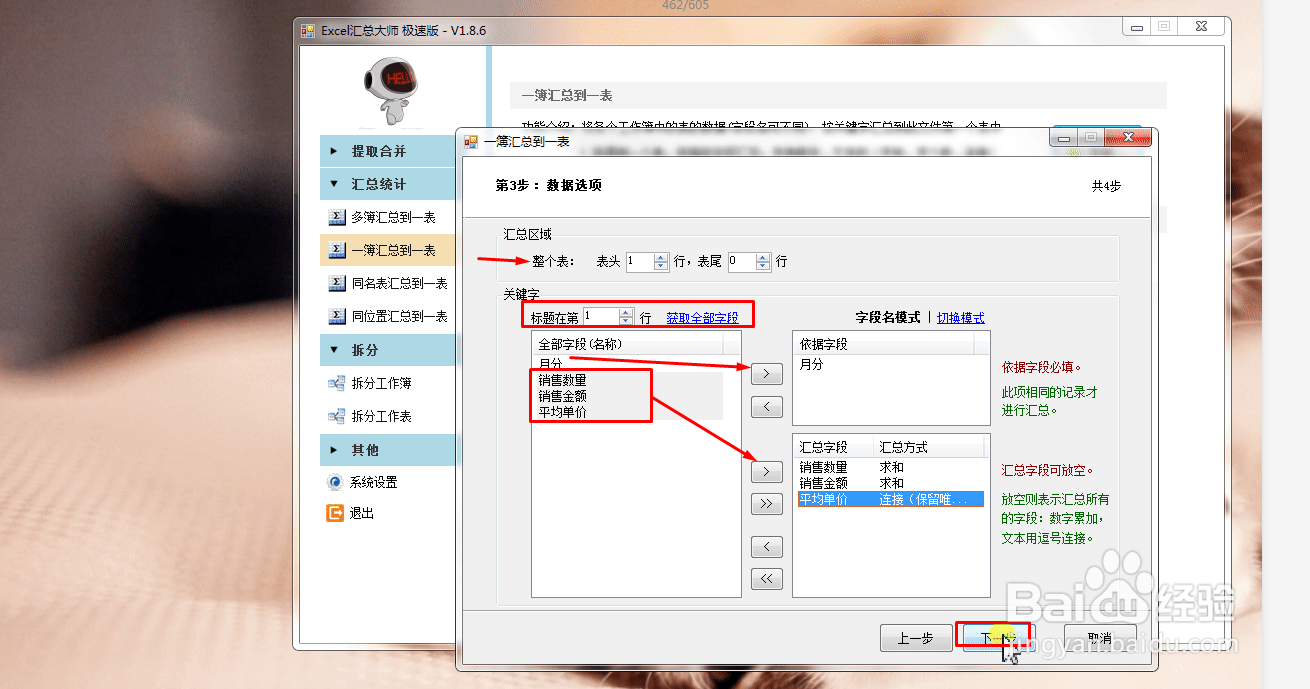The image size is (1310, 689).
Task: Click the 拆分工作簿 split icon
Action: click(337, 383)
